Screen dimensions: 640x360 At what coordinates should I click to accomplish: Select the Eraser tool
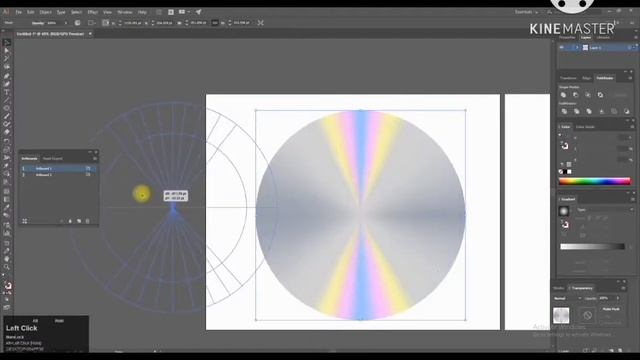[7, 132]
